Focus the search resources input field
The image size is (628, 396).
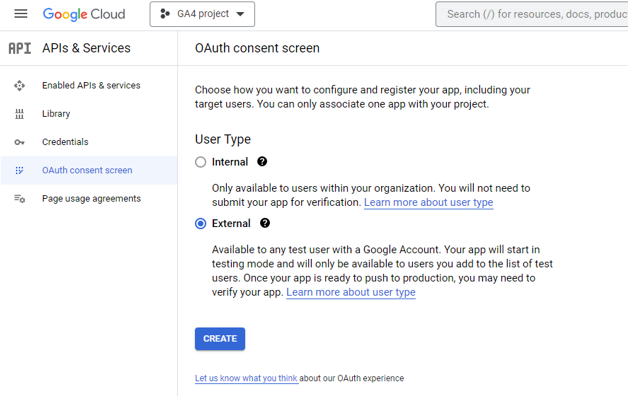pyautogui.click(x=533, y=14)
